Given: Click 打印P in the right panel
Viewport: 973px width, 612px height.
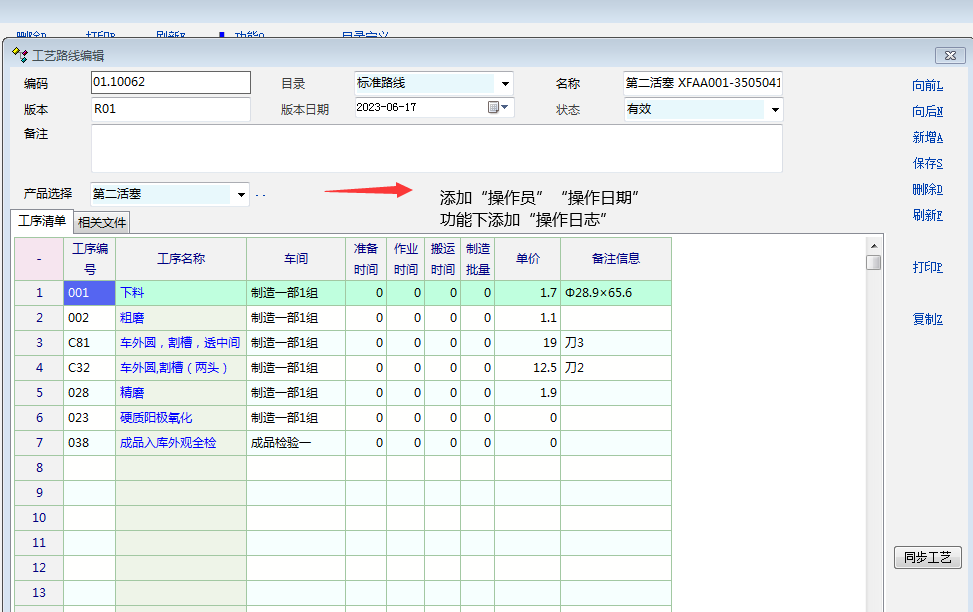Looking at the screenshot, I should click(x=927, y=267).
